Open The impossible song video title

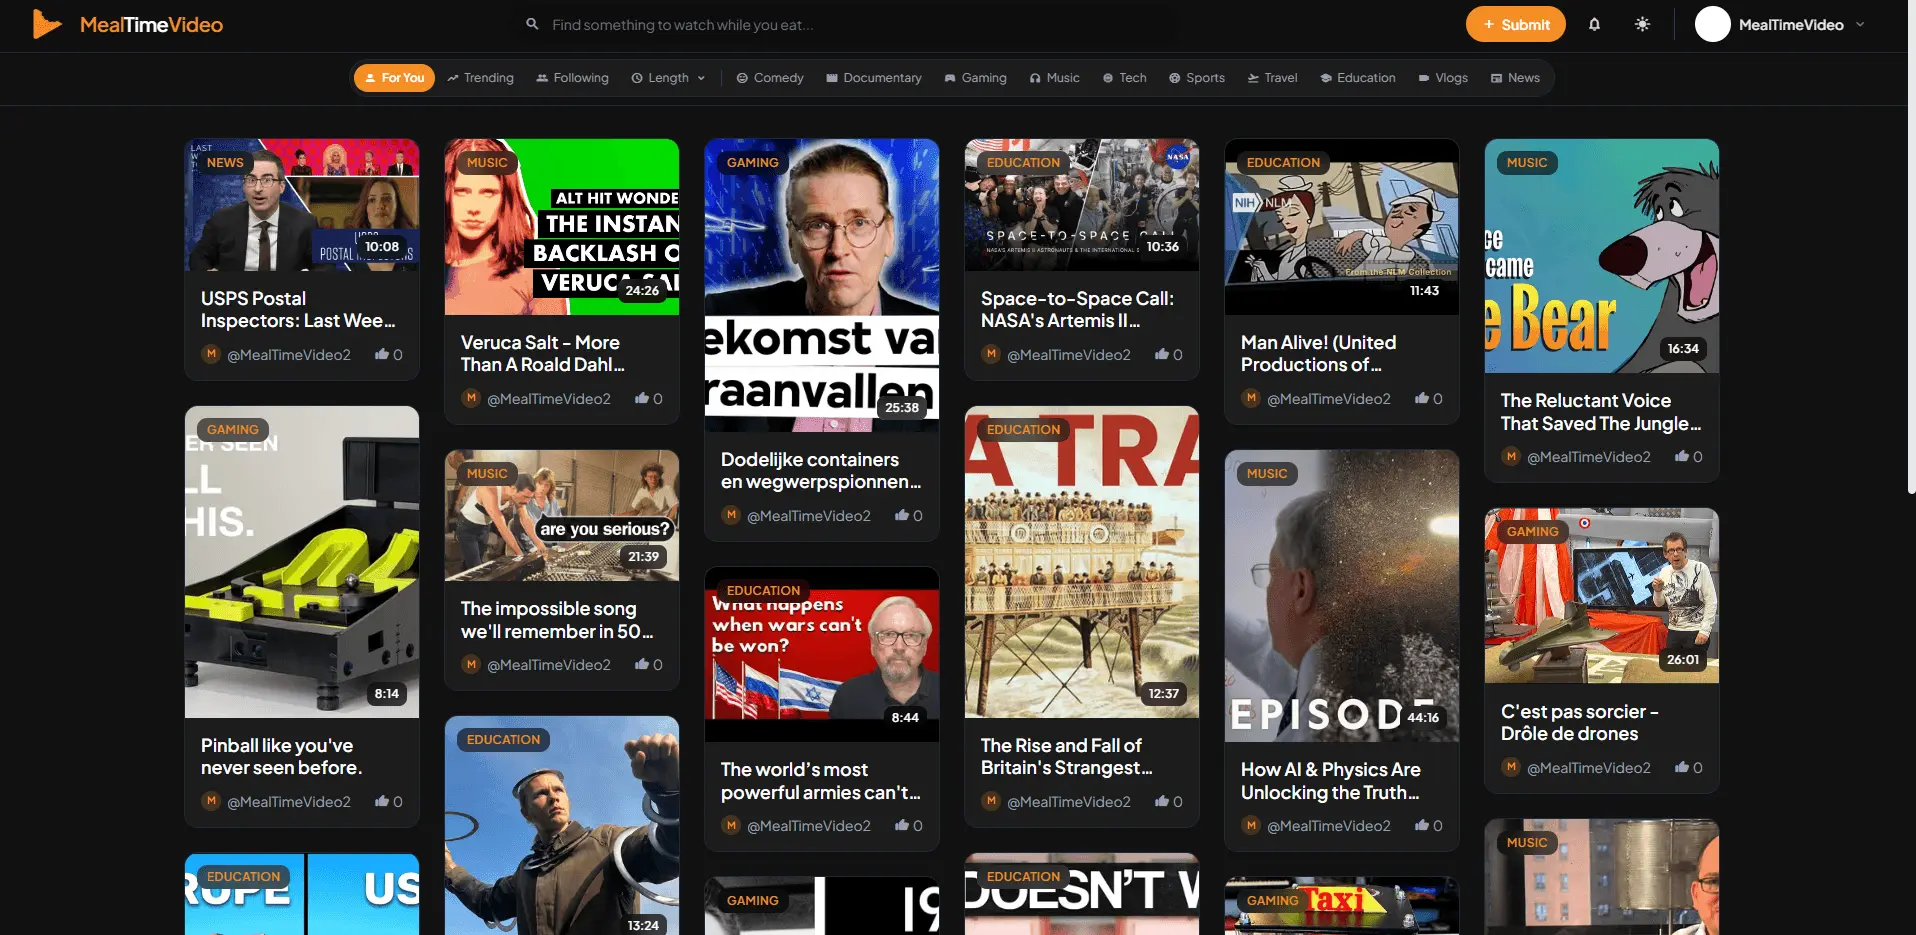point(557,620)
